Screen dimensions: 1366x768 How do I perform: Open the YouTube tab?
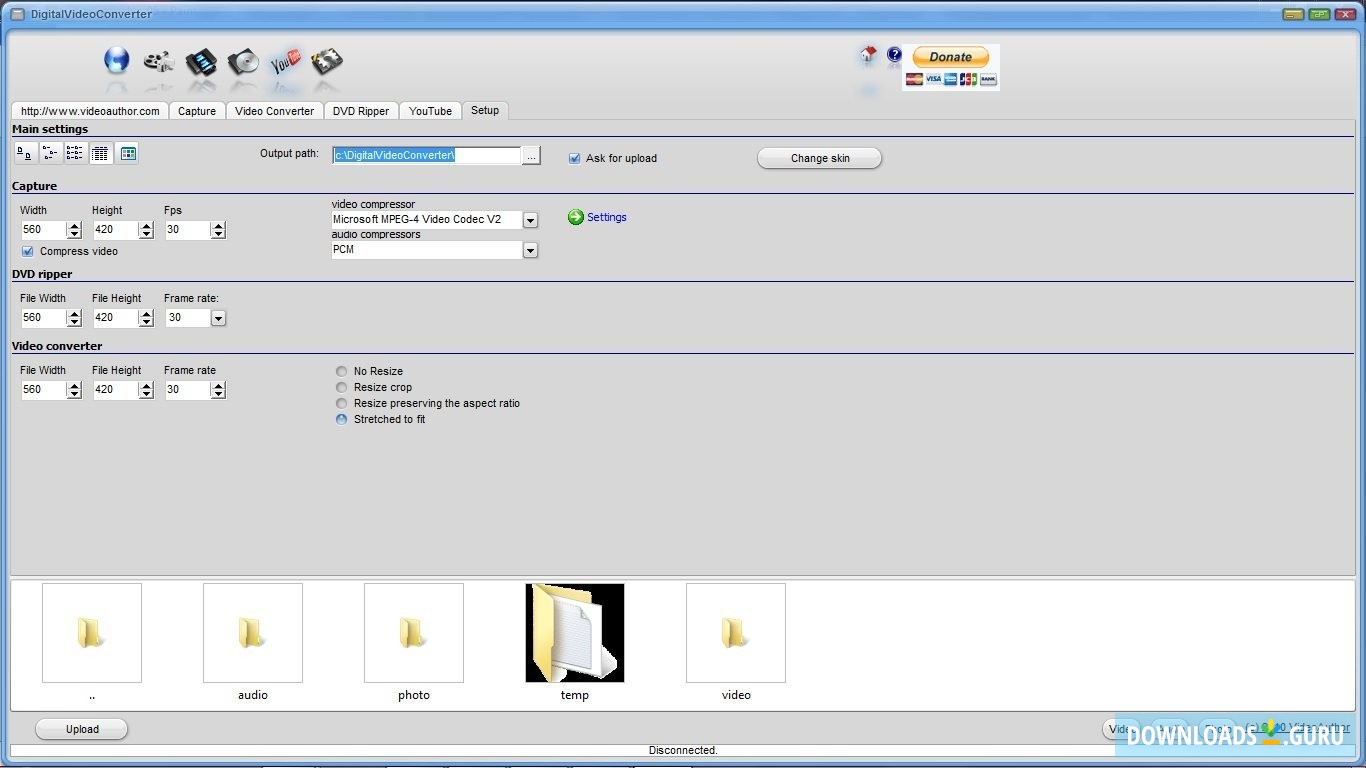tap(430, 110)
